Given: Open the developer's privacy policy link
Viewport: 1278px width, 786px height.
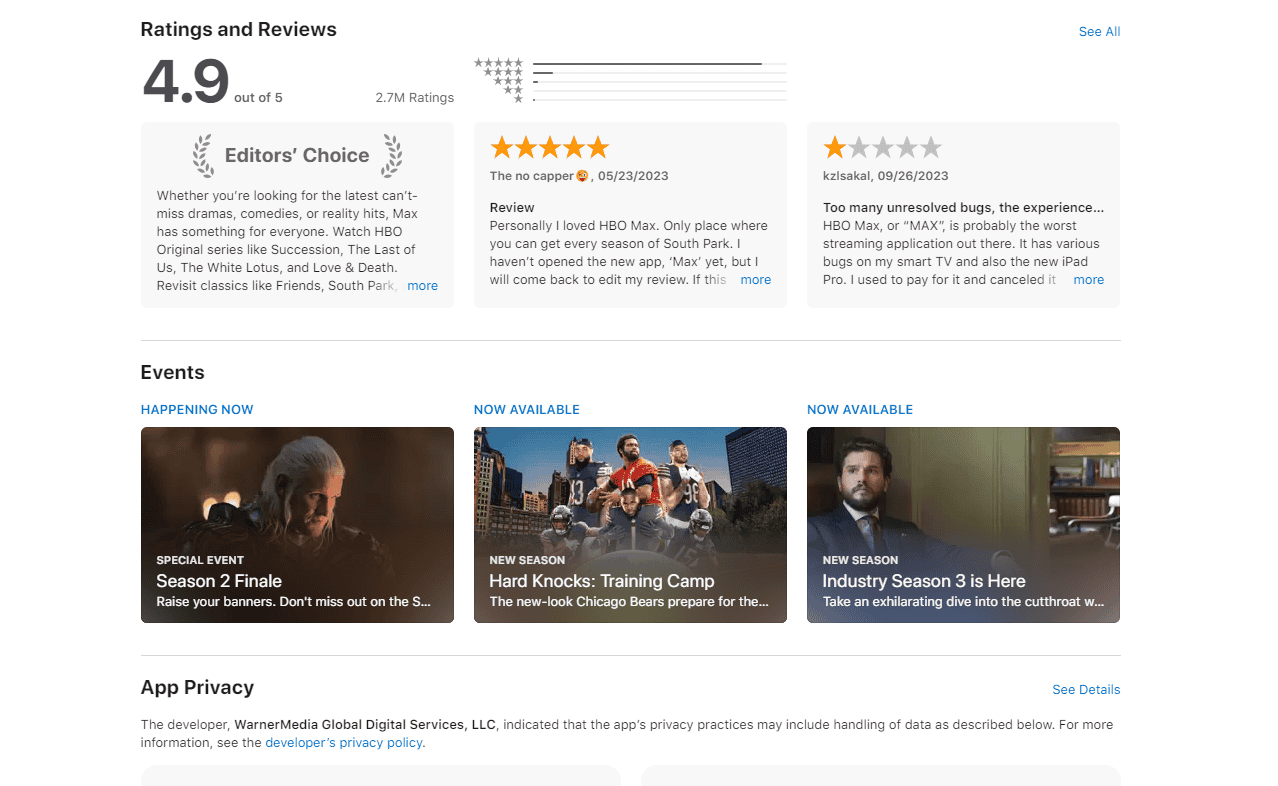Looking at the screenshot, I should point(344,743).
